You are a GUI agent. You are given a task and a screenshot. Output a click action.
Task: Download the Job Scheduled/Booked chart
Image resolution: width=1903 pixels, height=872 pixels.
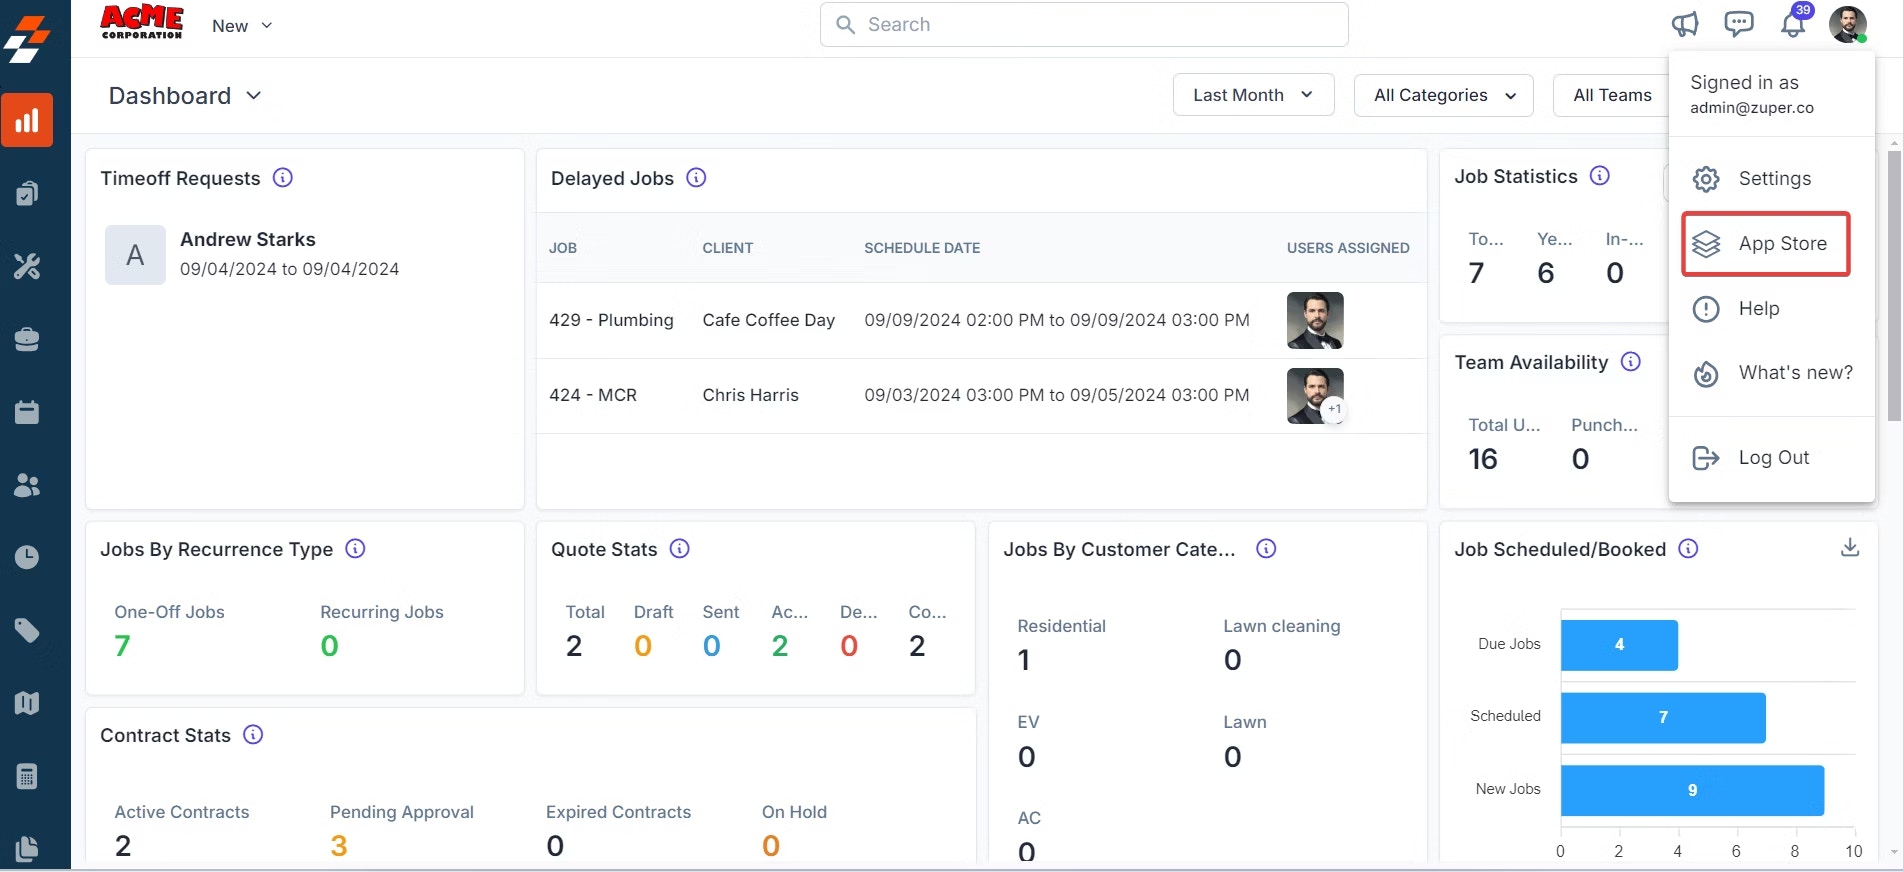(x=1850, y=547)
